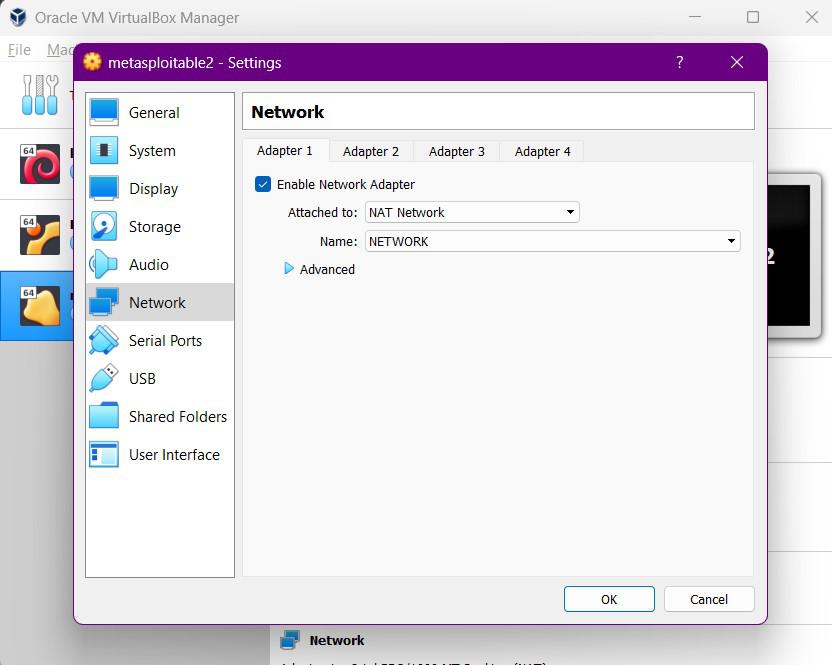Select the Audio category label

[x=149, y=264]
